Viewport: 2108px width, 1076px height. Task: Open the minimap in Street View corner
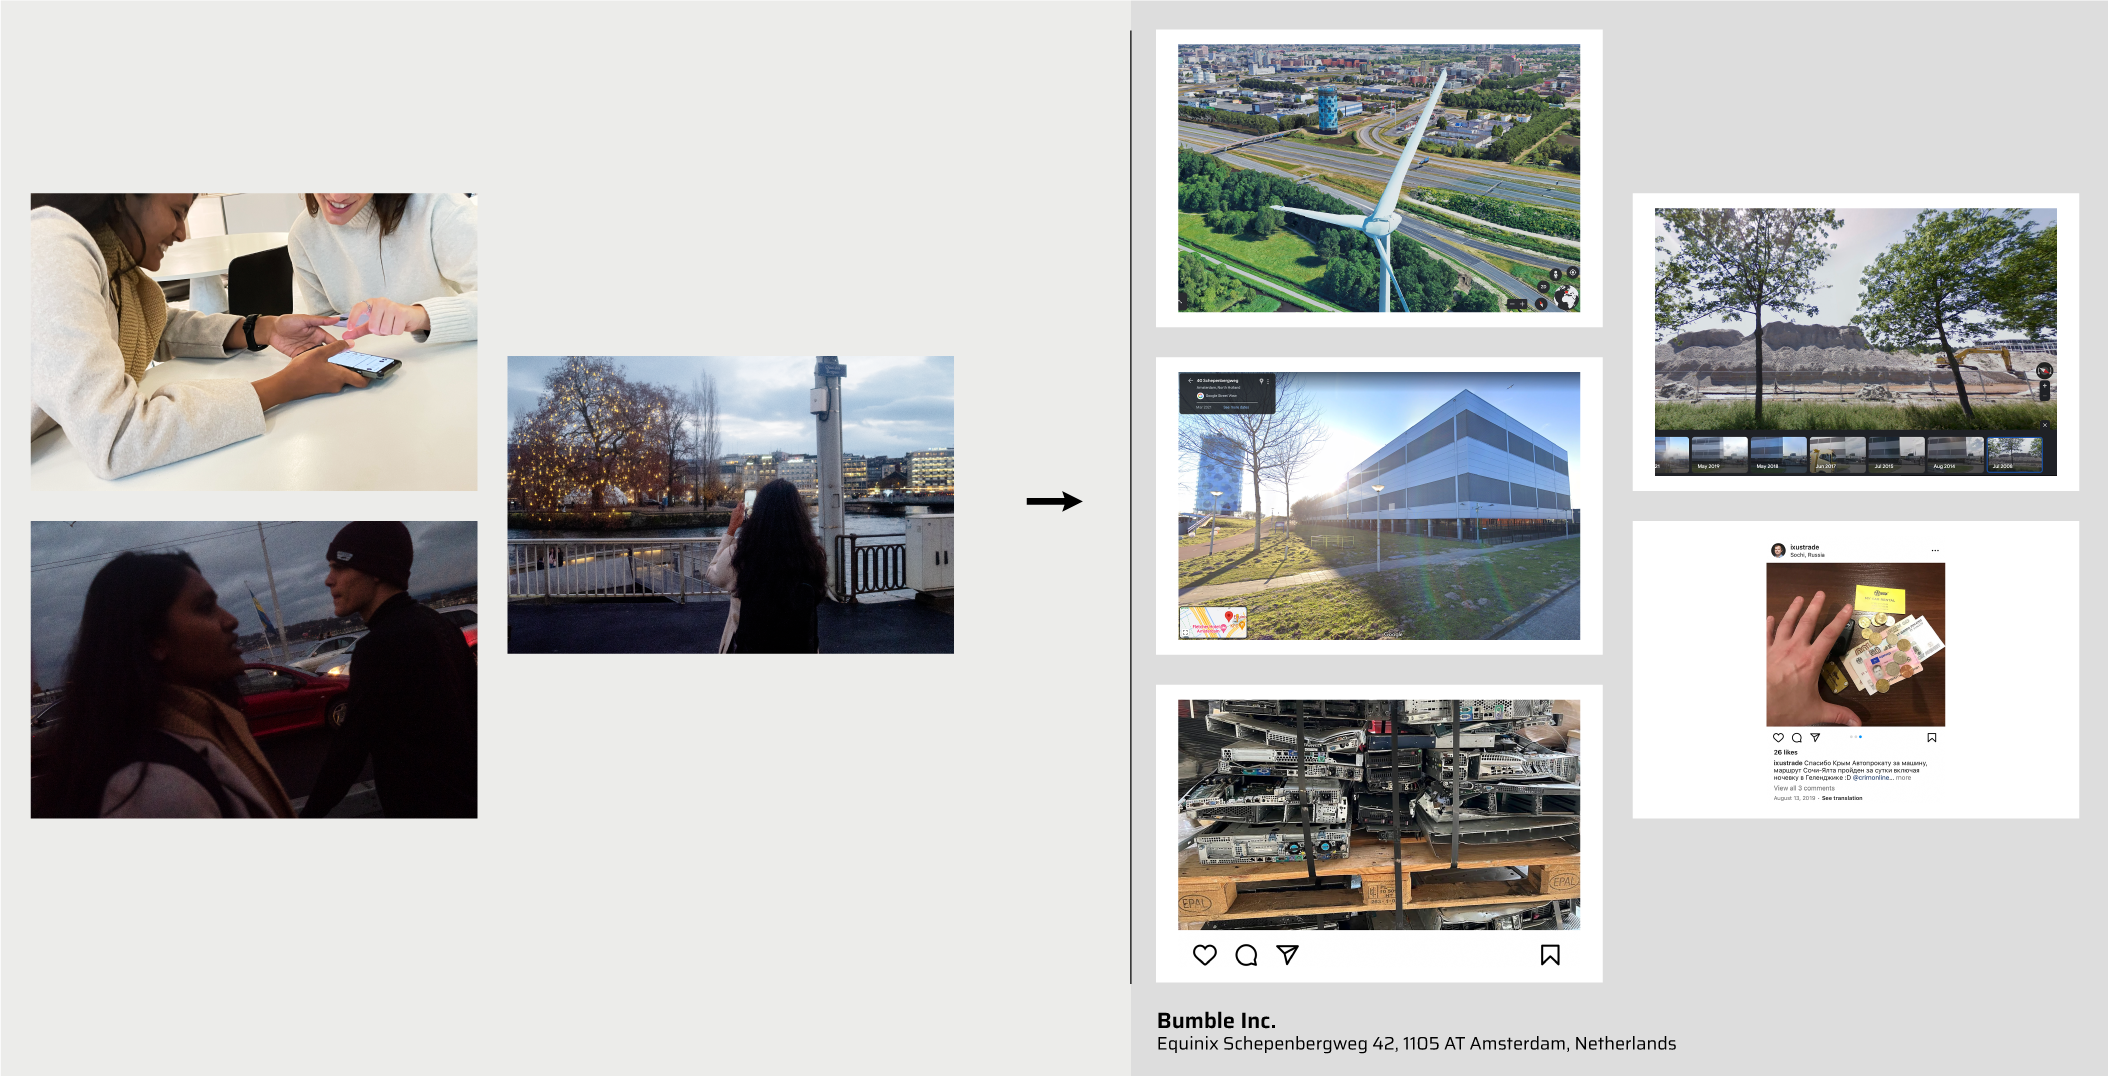(1213, 623)
